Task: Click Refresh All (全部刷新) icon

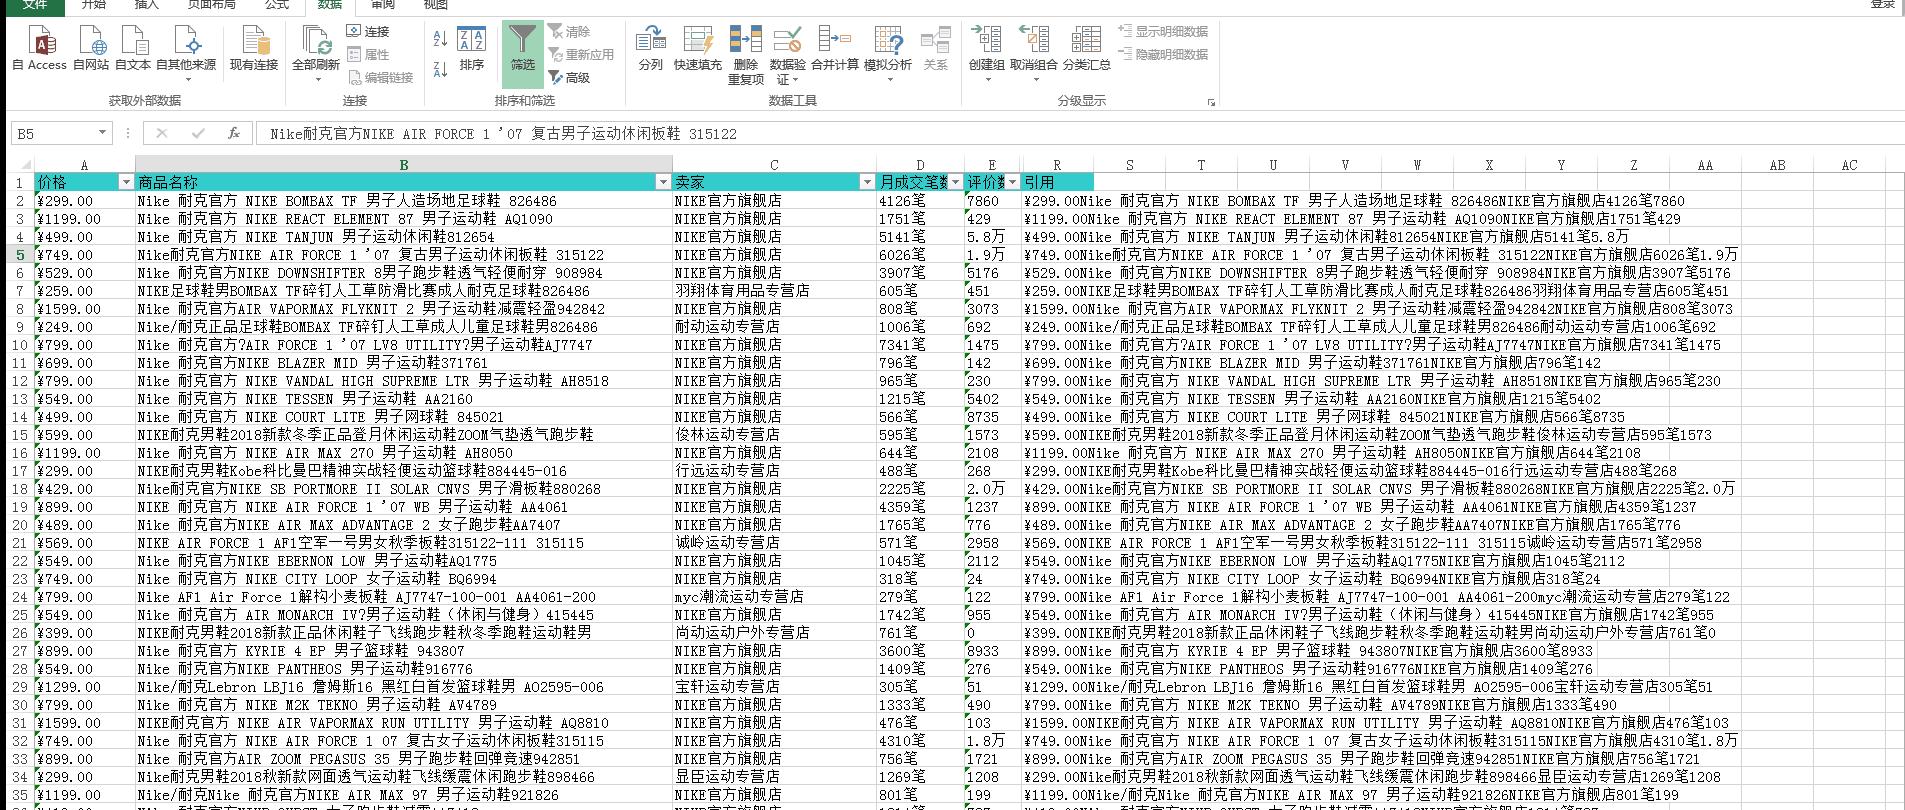Action: click(316, 42)
